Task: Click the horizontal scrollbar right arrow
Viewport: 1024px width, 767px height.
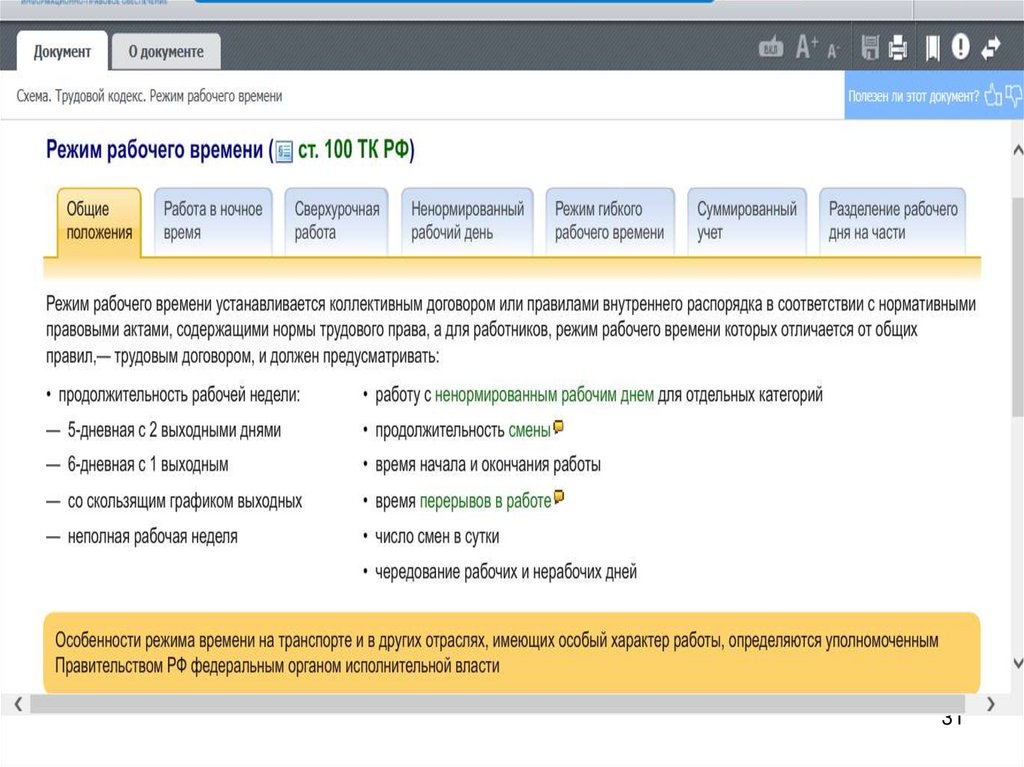Action: tap(991, 704)
